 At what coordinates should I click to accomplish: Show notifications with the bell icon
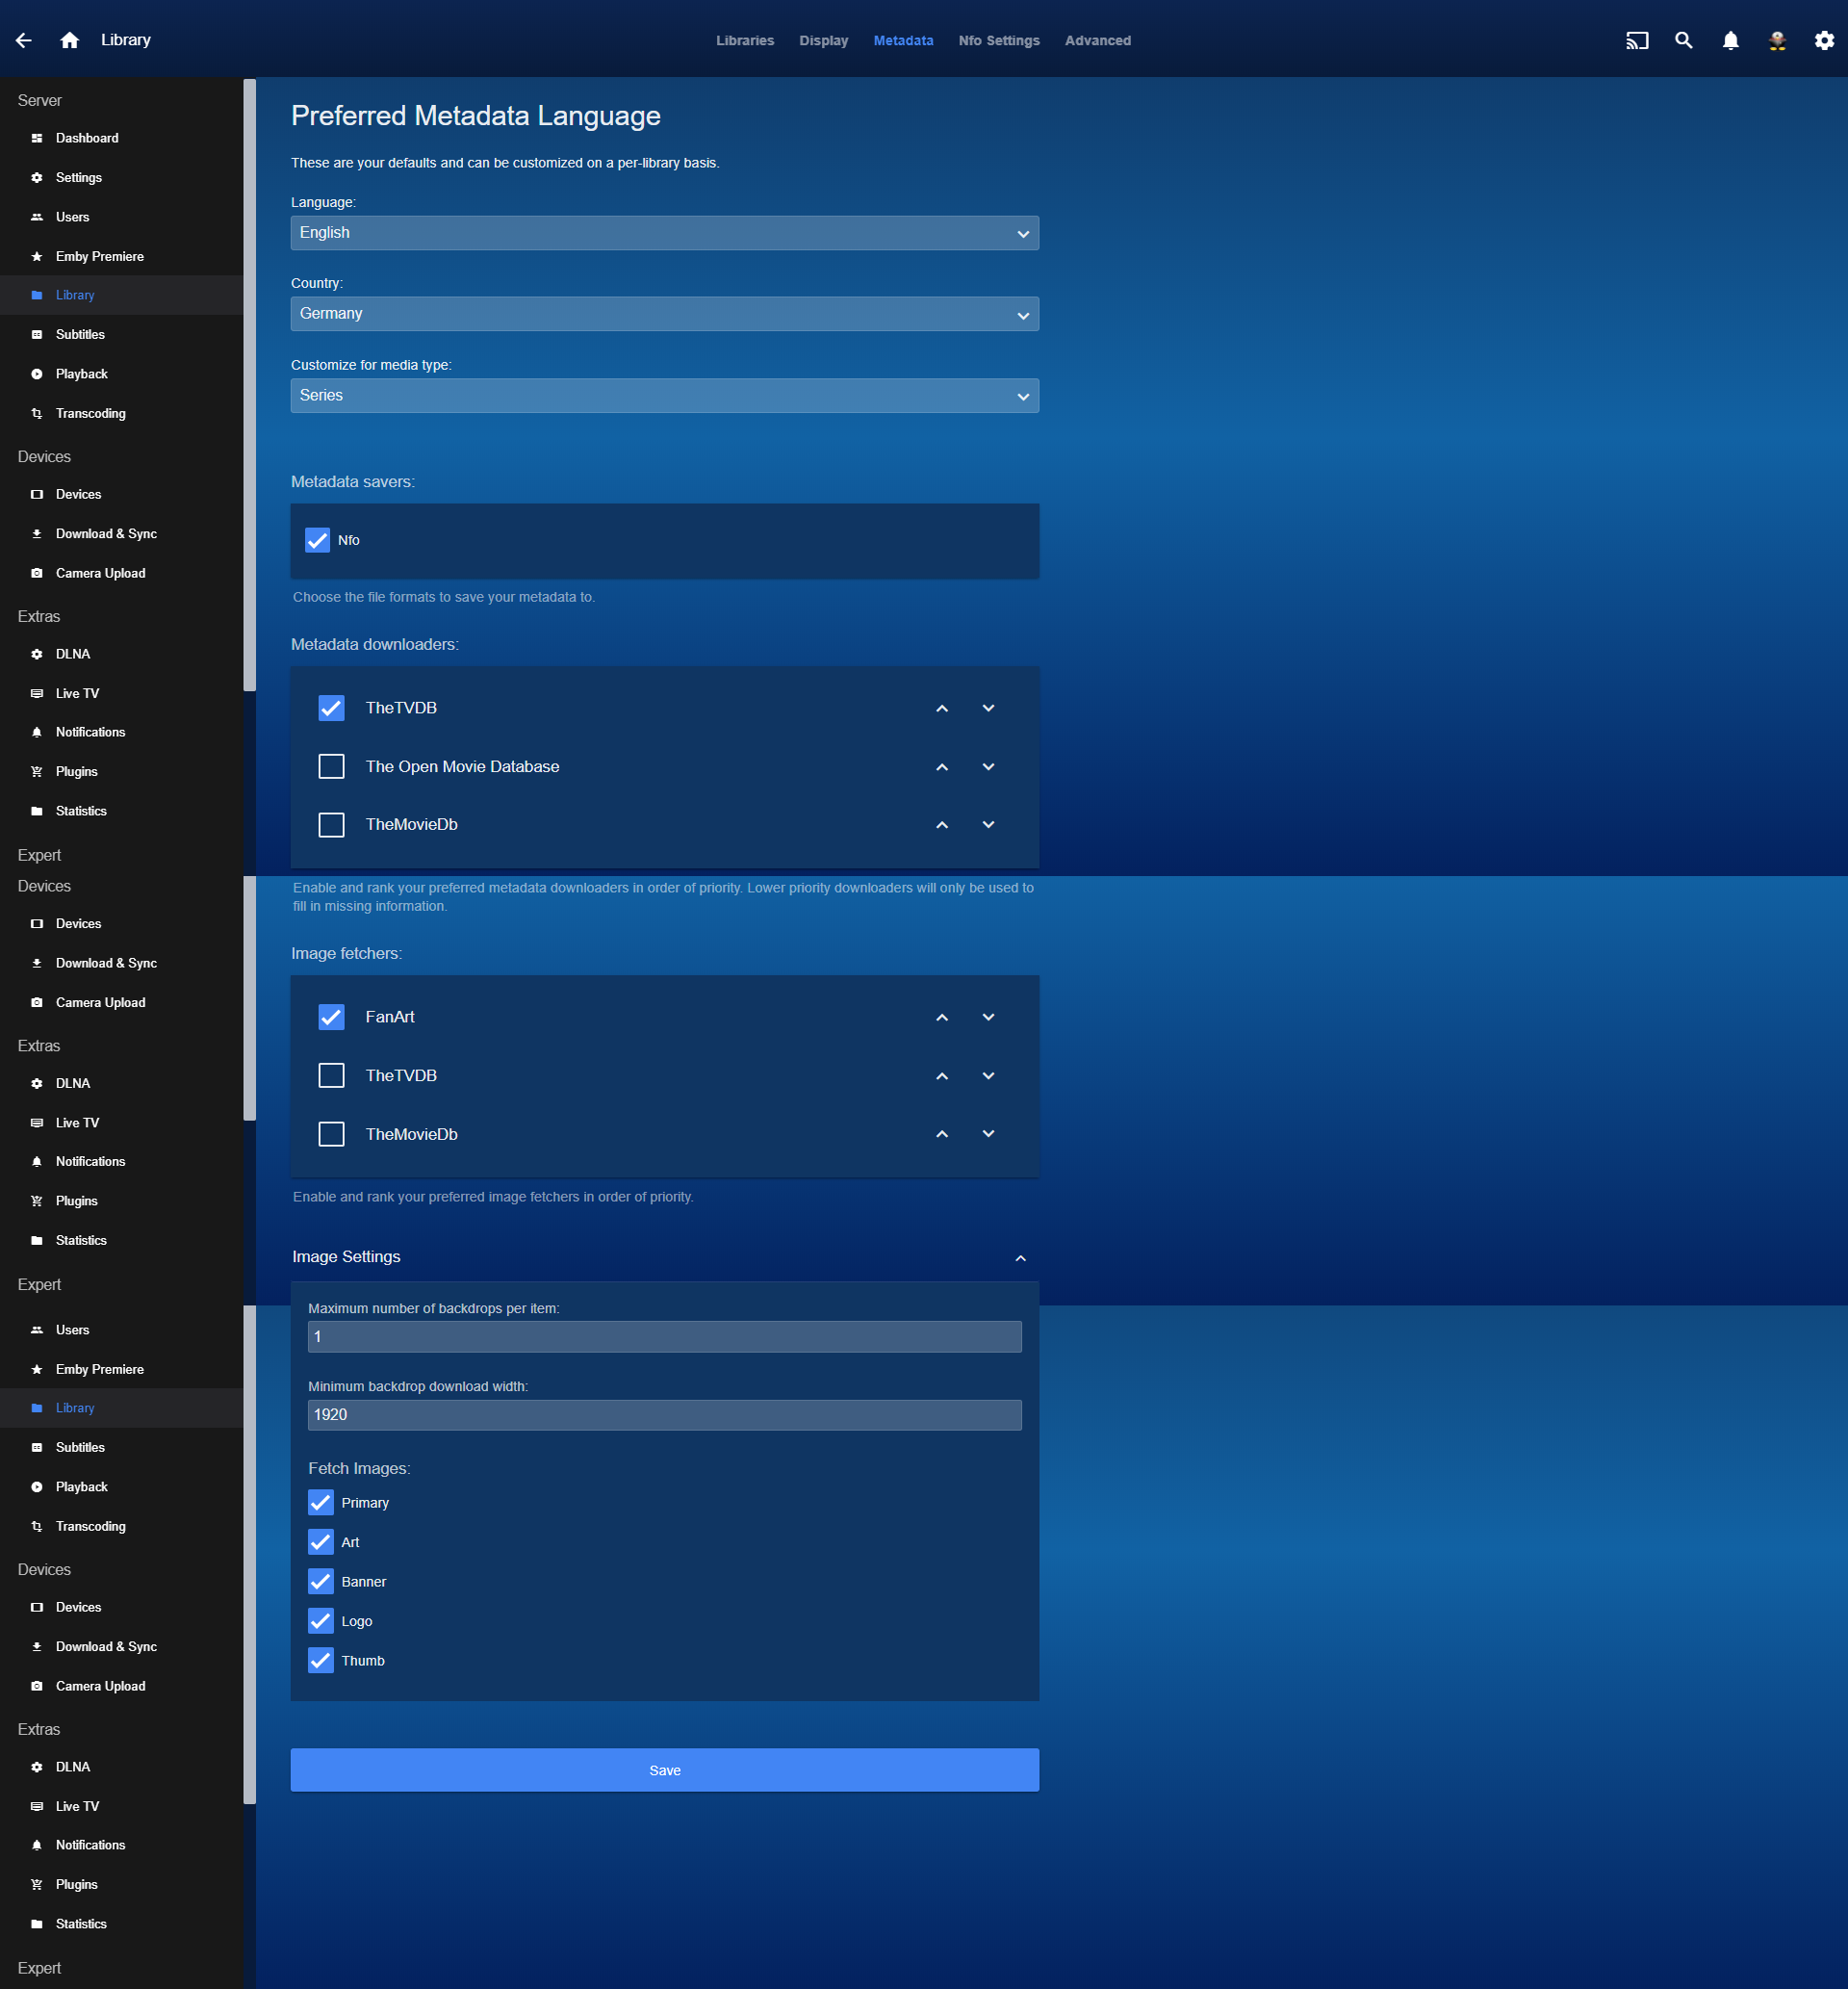[x=1730, y=40]
